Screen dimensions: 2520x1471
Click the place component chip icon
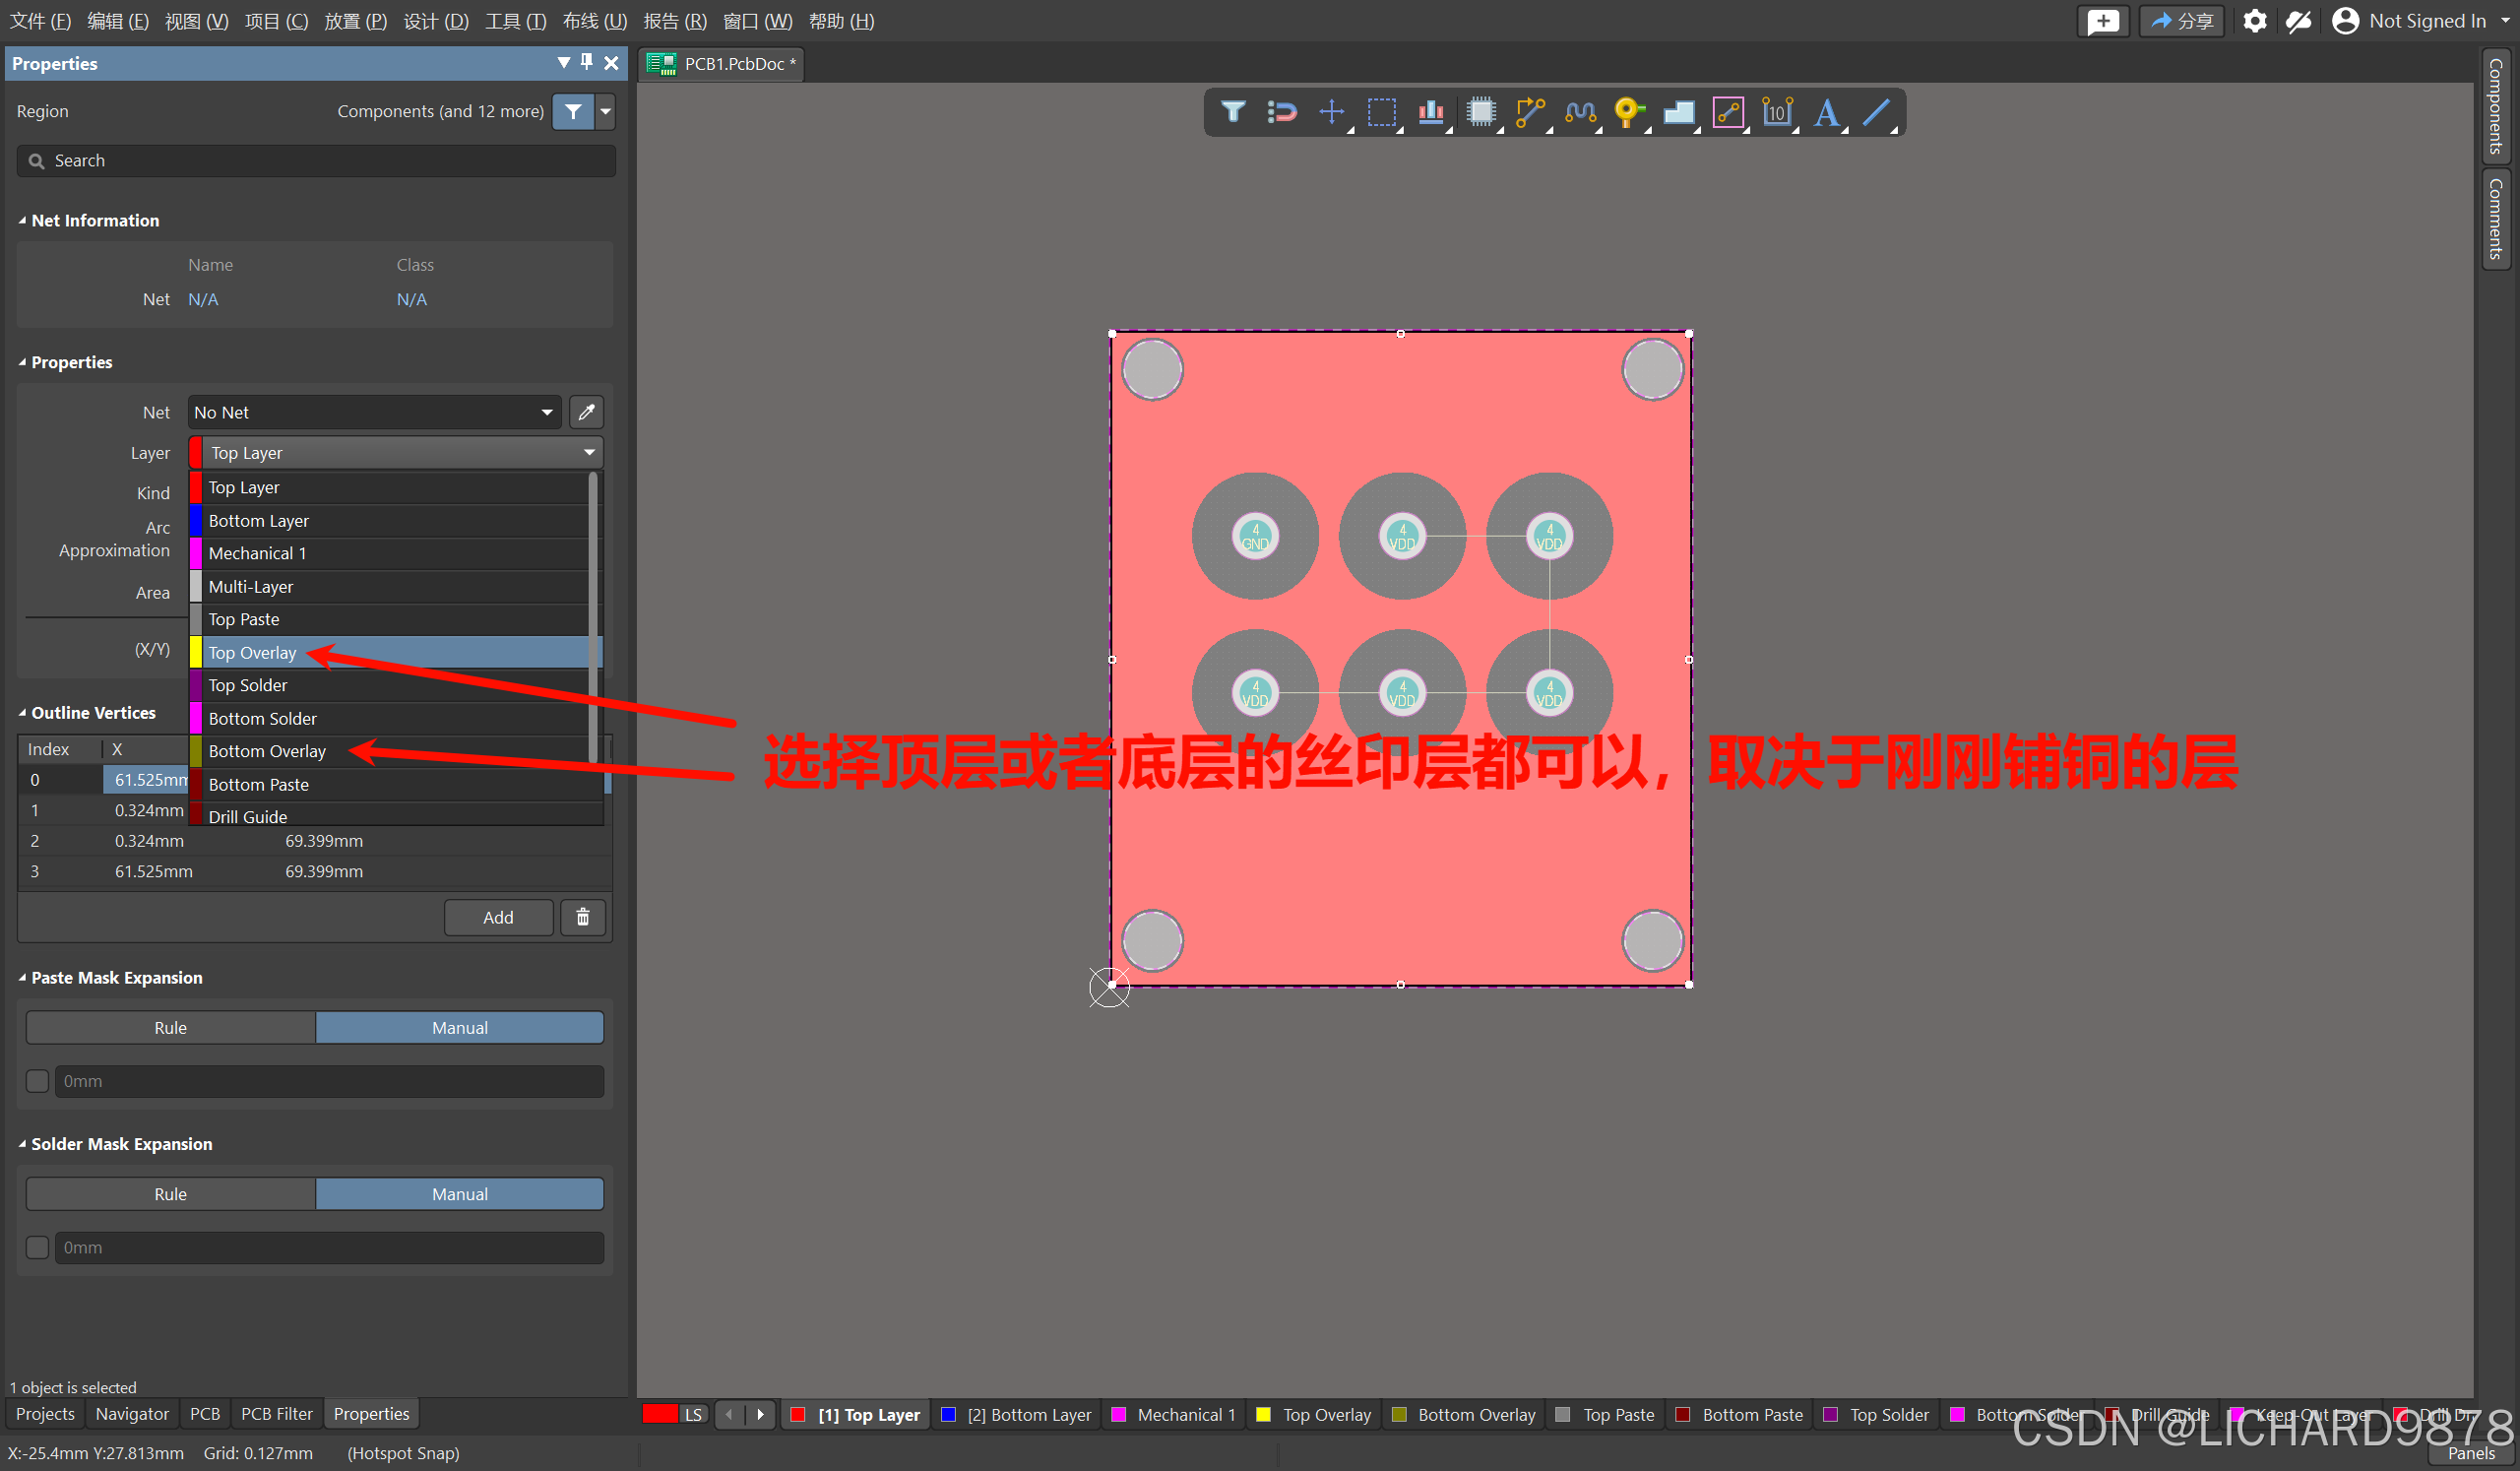[x=1480, y=112]
